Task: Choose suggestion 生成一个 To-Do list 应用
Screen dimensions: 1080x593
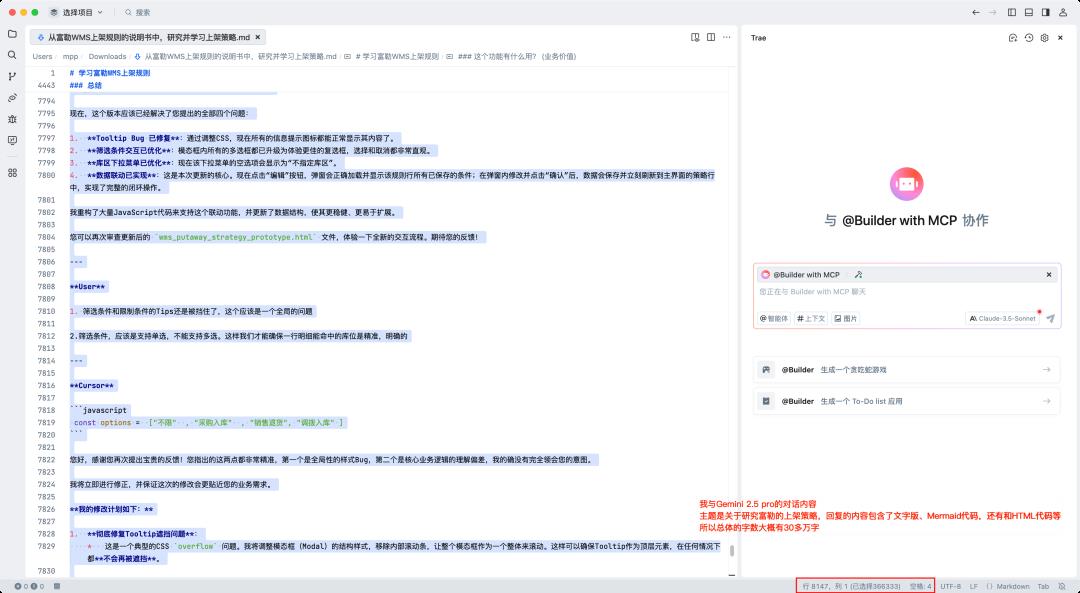Action: point(906,401)
